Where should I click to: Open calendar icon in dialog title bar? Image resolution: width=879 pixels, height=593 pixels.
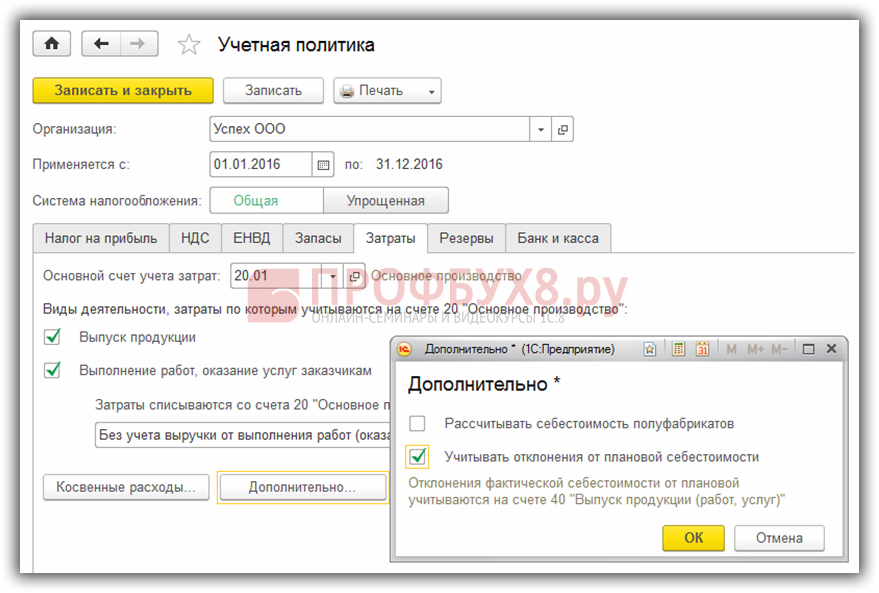tap(702, 349)
